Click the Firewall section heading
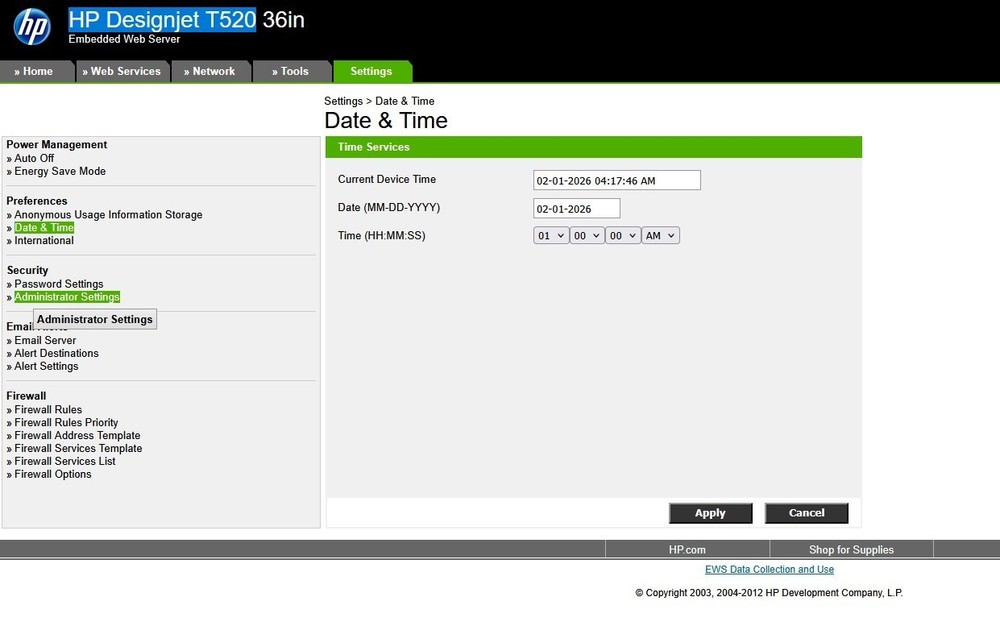This screenshot has height=626, width=1000. tap(26, 396)
